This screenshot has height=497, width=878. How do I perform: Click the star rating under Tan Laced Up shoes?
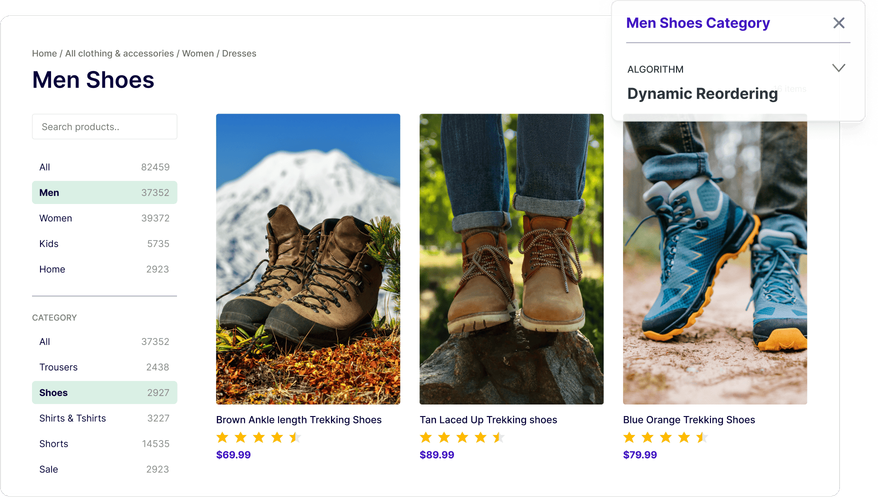463,438
